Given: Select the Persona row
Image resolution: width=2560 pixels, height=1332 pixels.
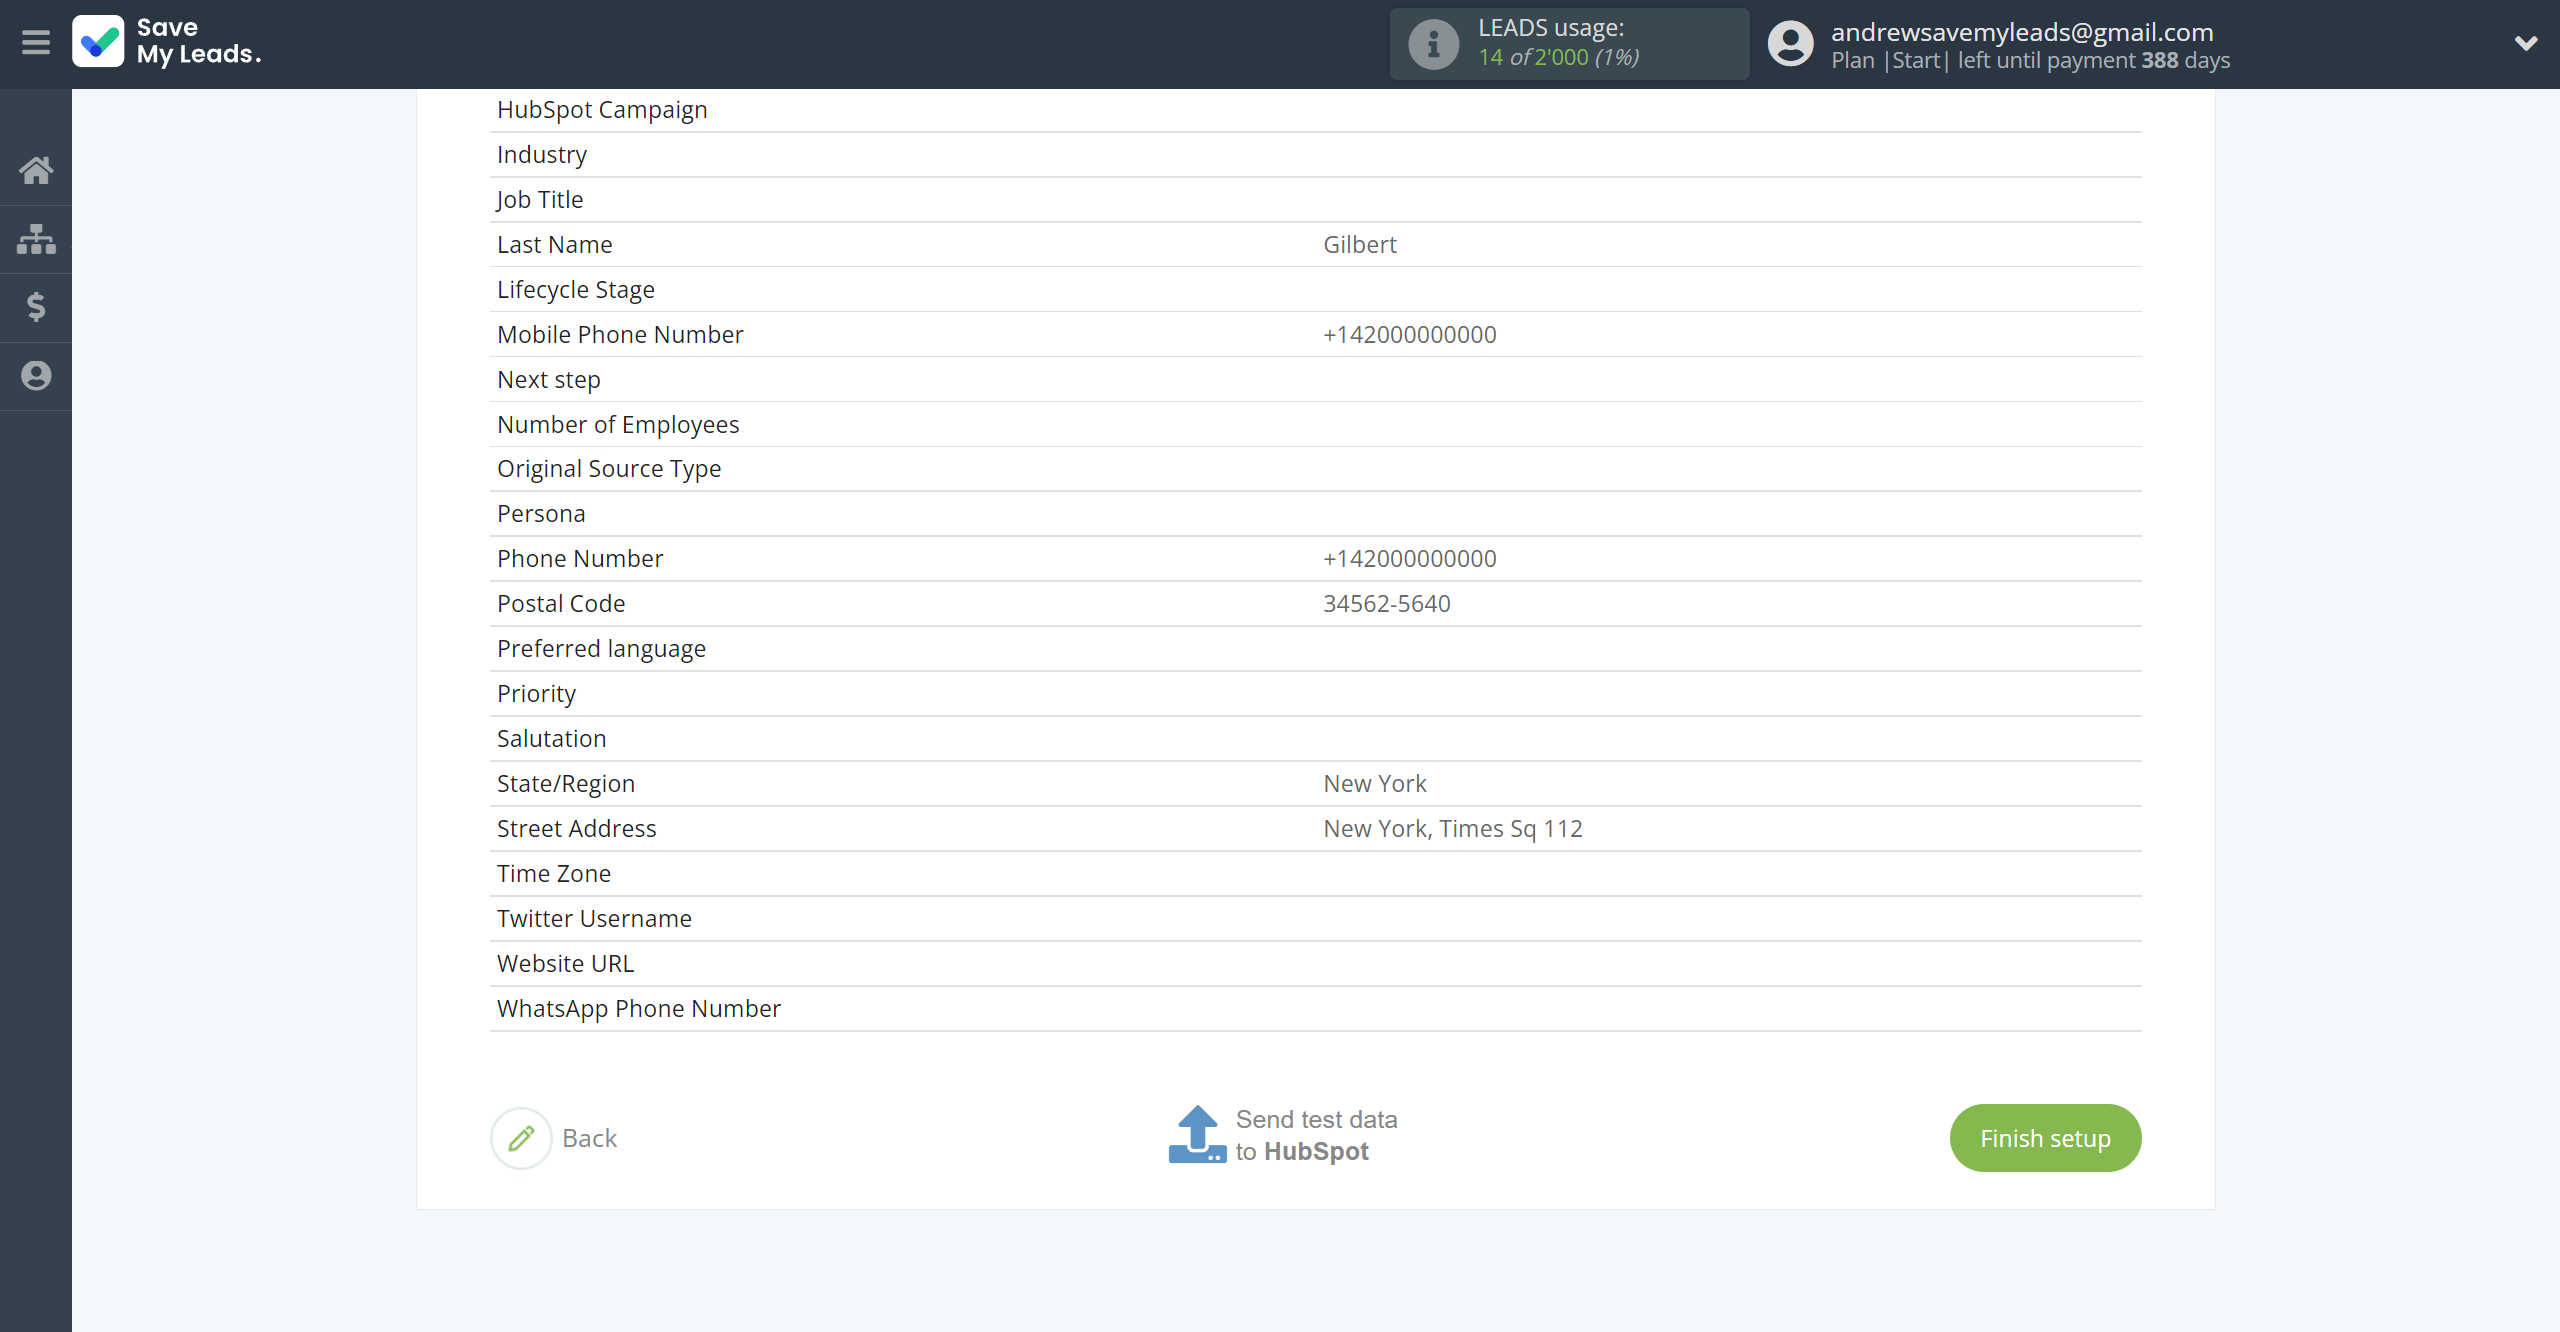Looking at the screenshot, I should (x=1315, y=514).
